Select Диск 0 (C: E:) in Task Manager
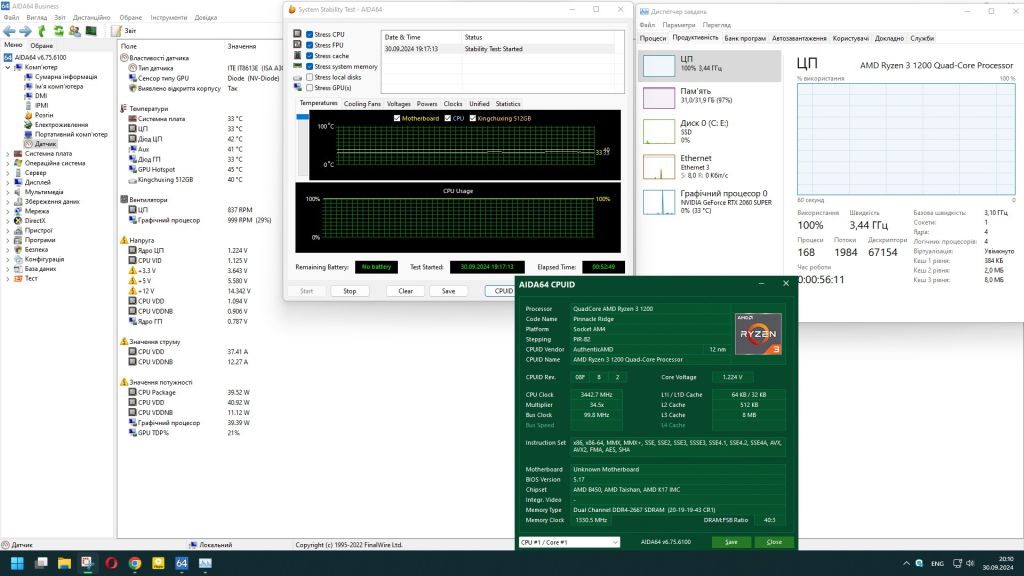Screen dimensions: 1024x576 pyautogui.click(x=709, y=131)
